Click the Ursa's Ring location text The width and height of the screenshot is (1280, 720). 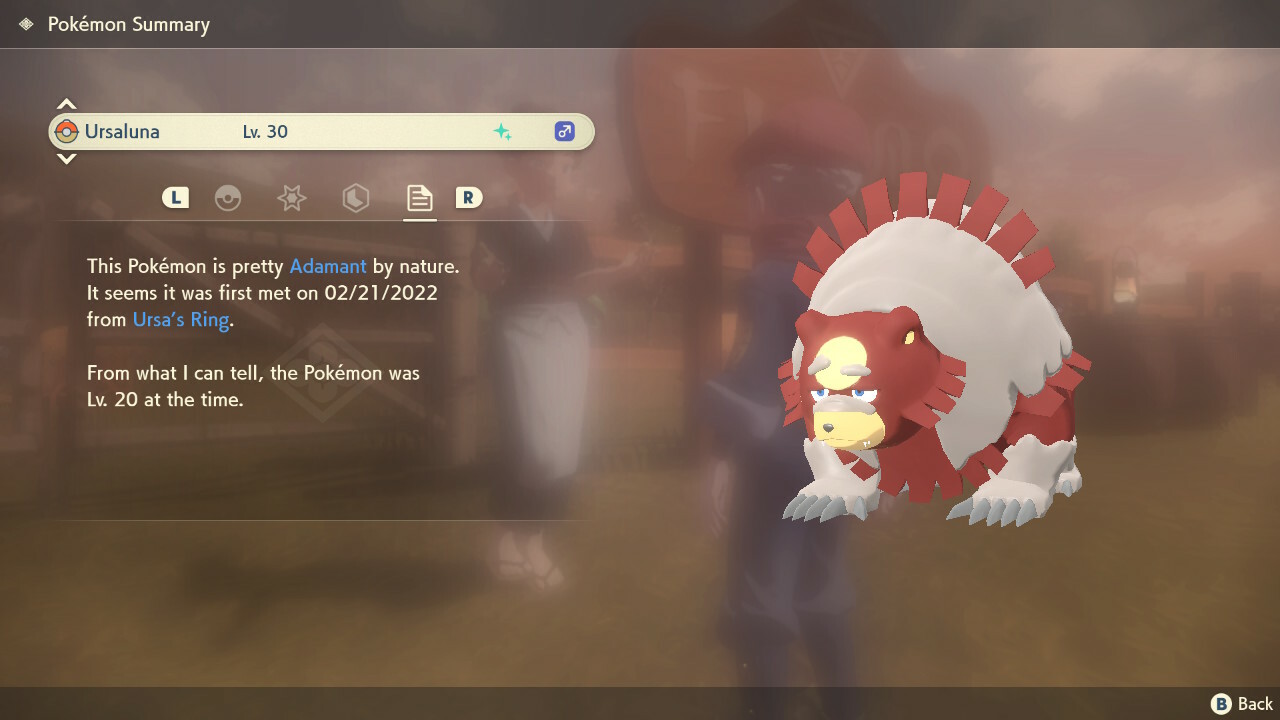[x=181, y=320]
